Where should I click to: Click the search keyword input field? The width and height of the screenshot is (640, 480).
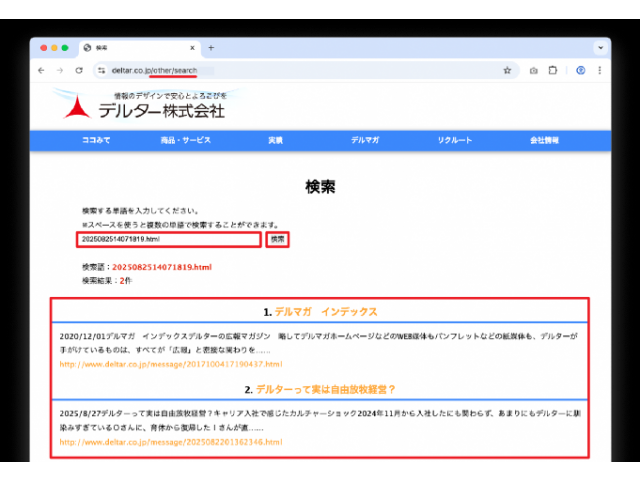tap(169, 240)
